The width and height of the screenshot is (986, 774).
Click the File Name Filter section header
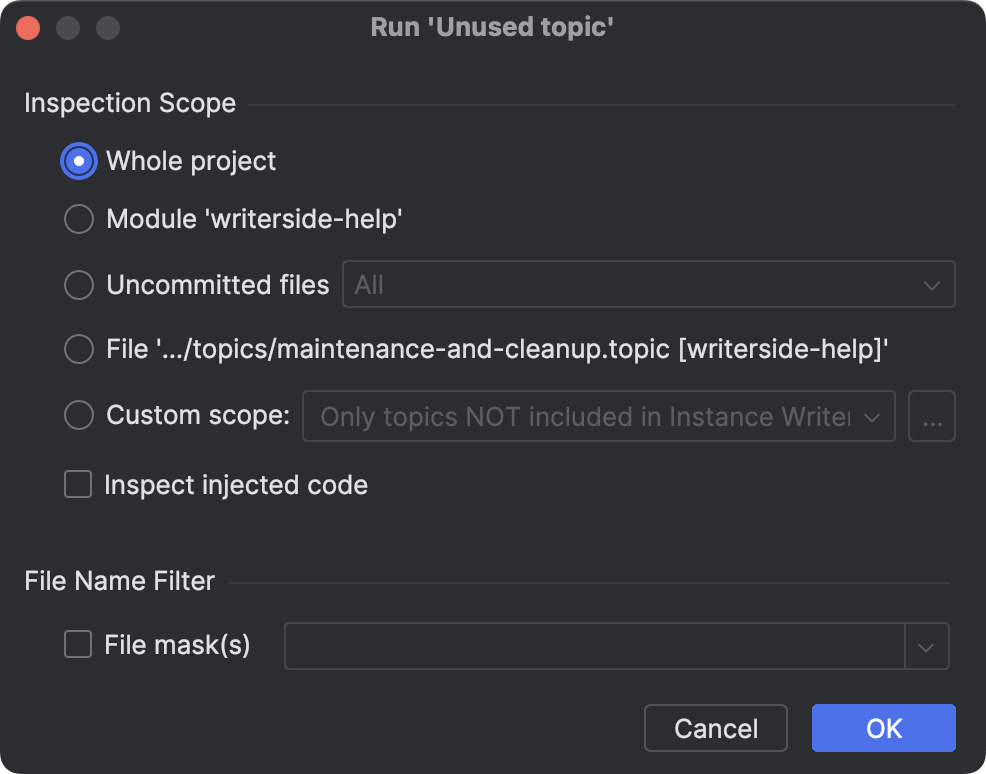[x=119, y=581]
